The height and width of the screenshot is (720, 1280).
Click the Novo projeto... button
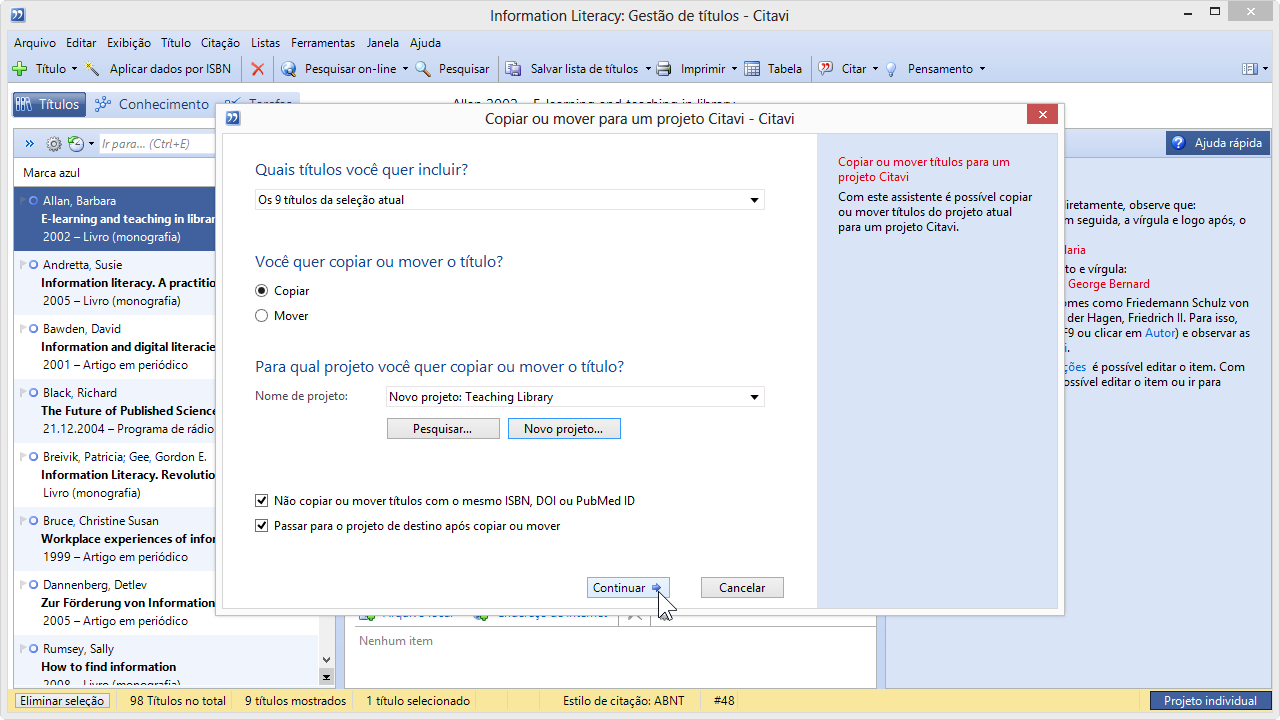(564, 428)
